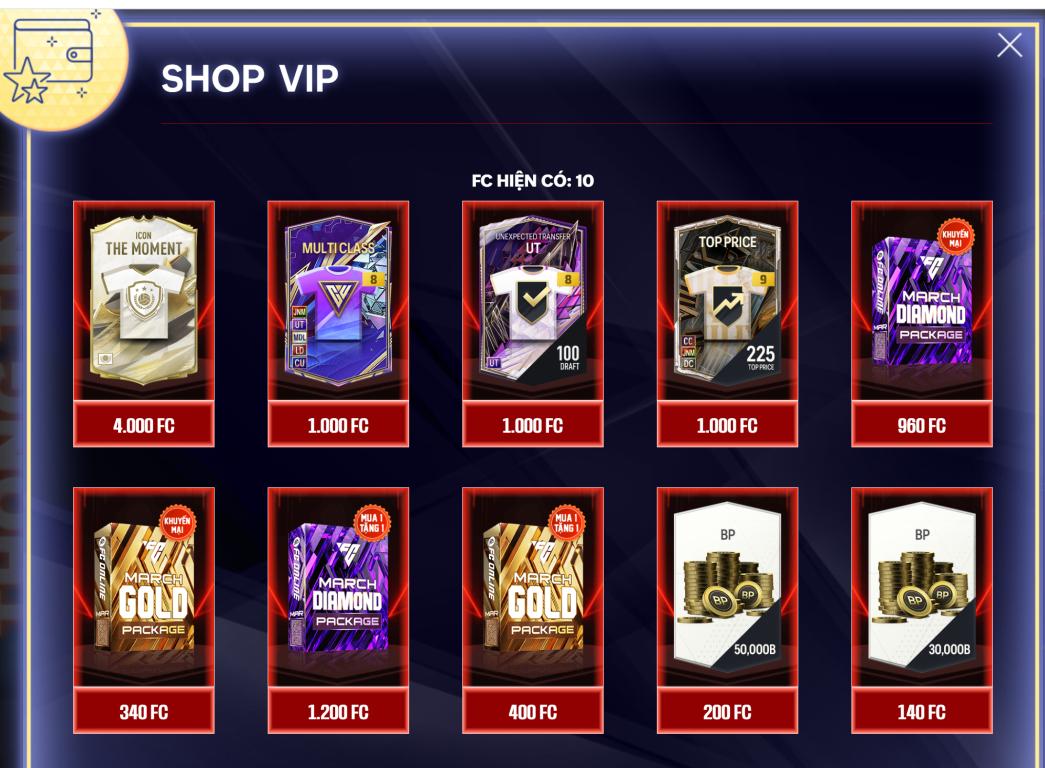Buy item priced 4.000 FC

pos(143,425)
